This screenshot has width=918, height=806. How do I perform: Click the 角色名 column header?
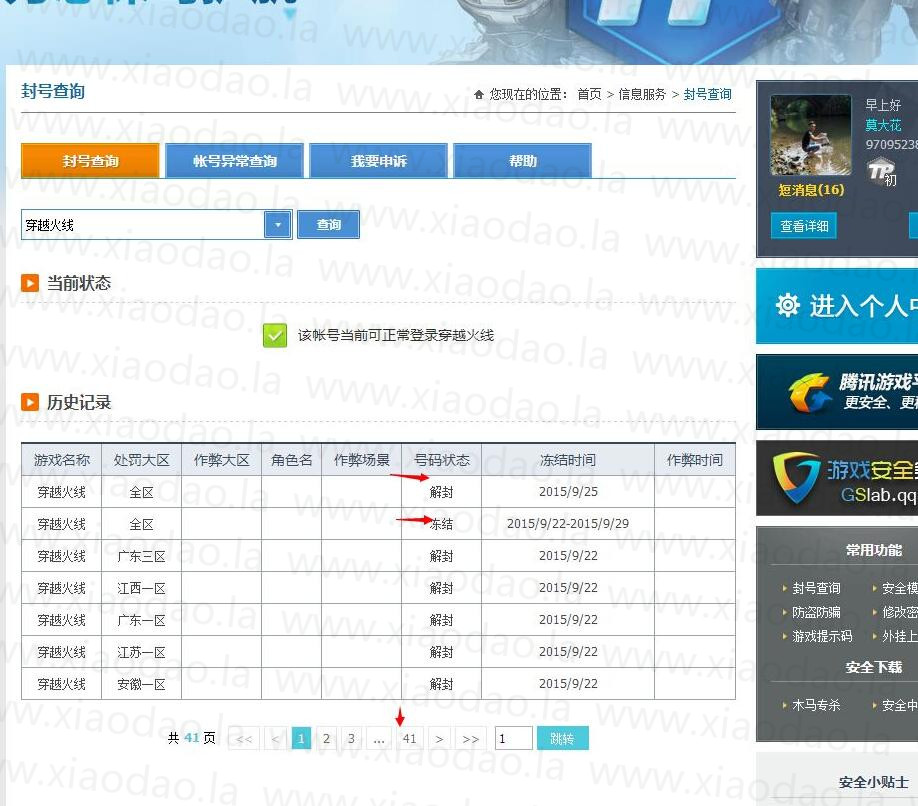(x=292, y=460)
